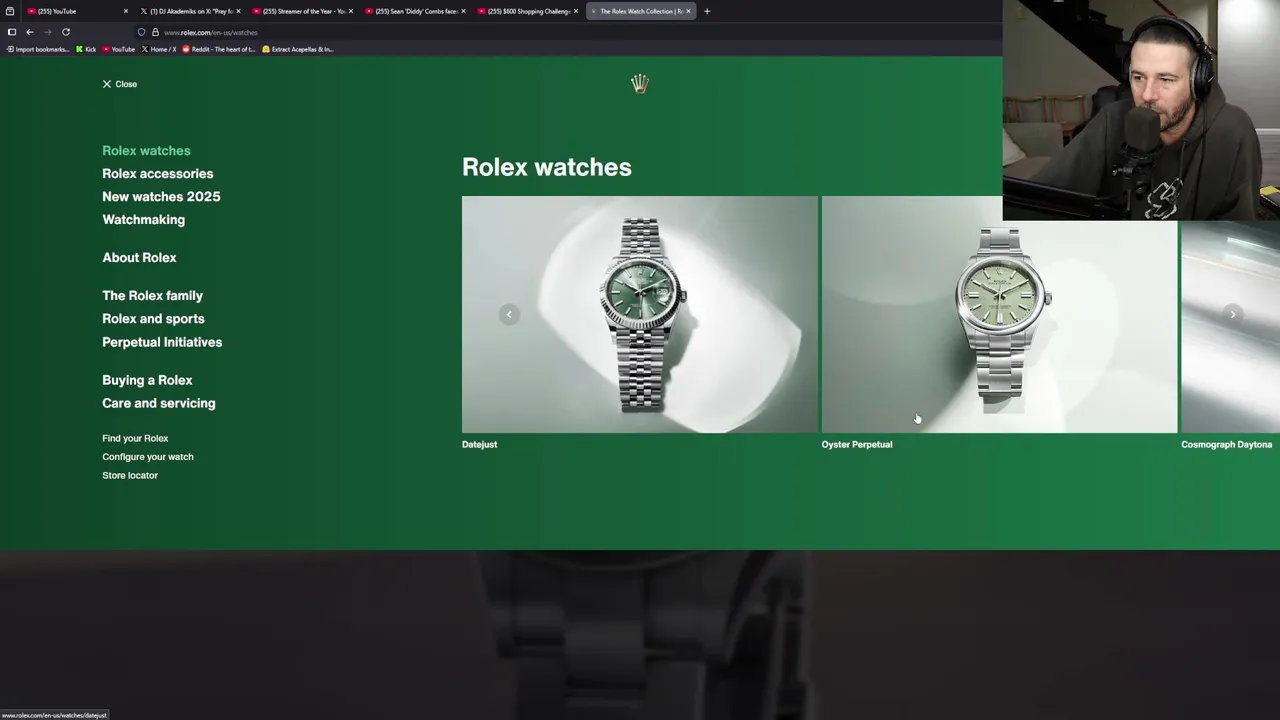
Task: Select The Rolex family menu item
Action: (x=152, y=296)
